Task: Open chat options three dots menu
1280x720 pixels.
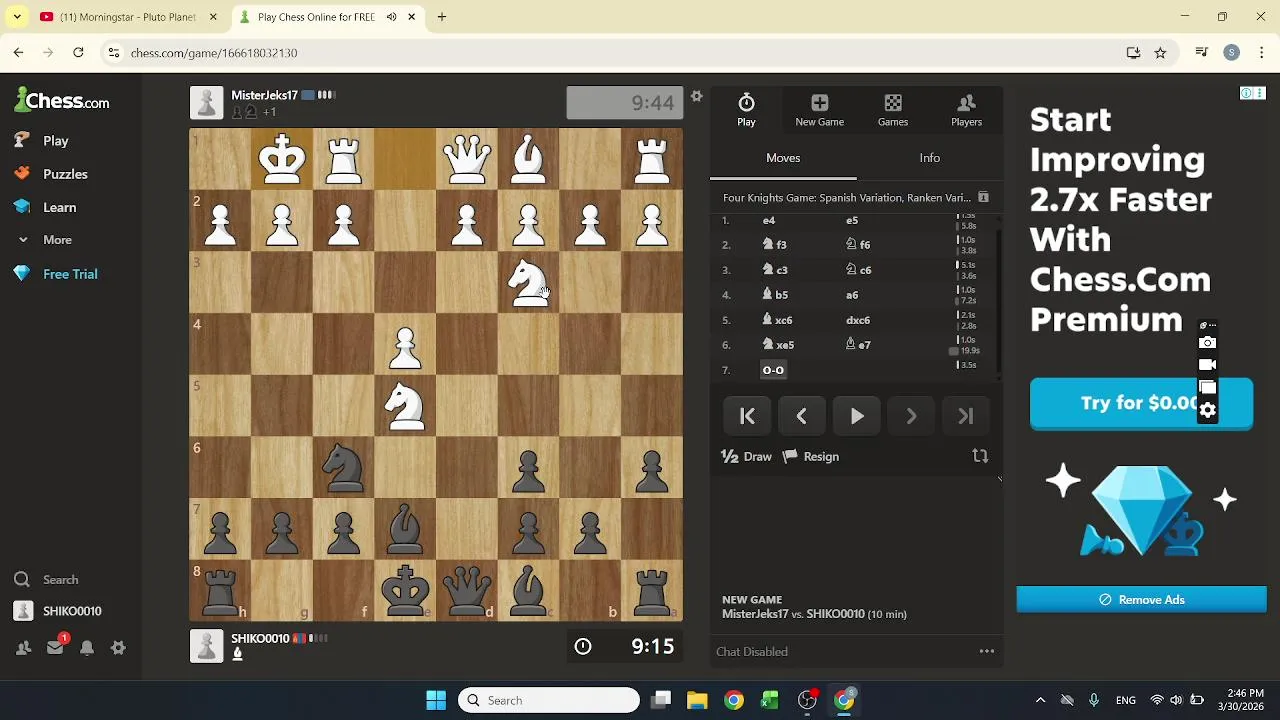Action: (987, 652)
